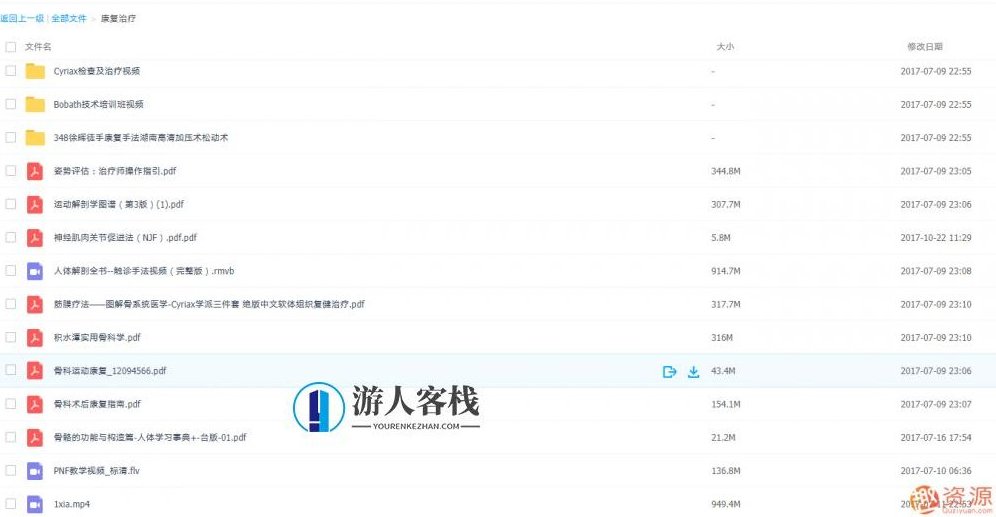
Task: Click video icon beside 1xia.mp4
Action: click(35, 504)
